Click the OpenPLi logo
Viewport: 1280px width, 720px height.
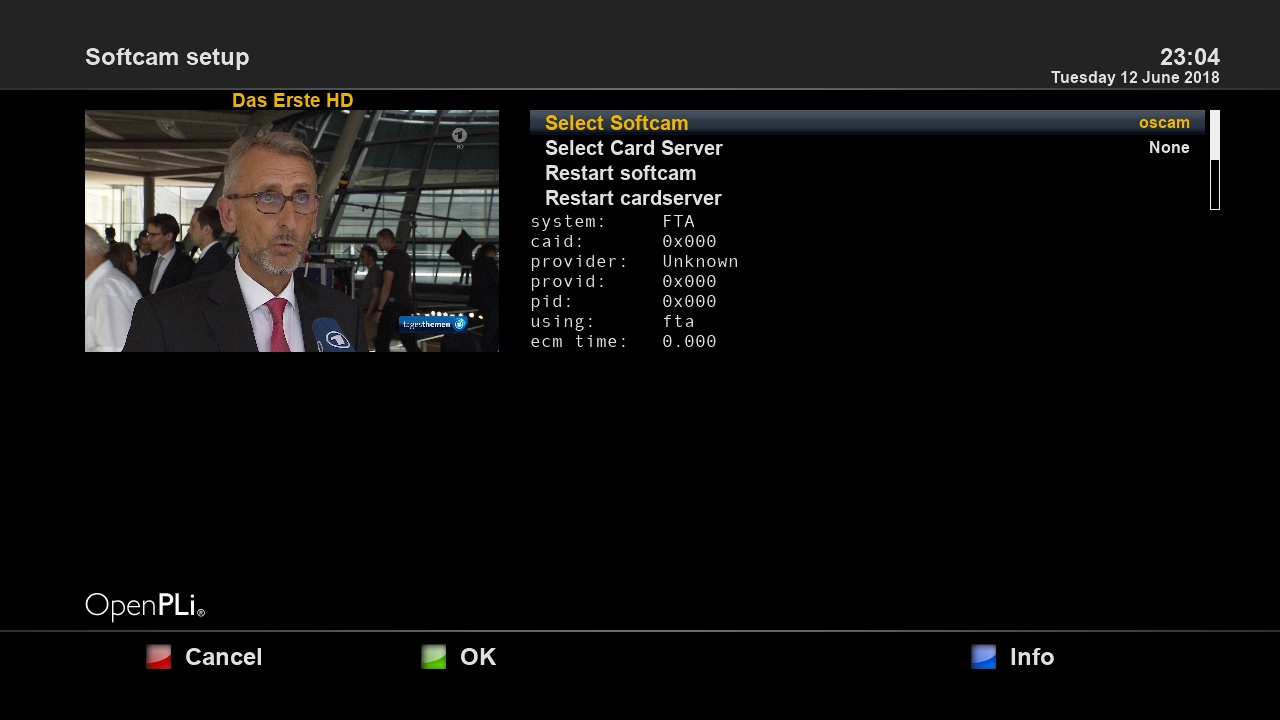pyautogui.click(x=145, y=606)
